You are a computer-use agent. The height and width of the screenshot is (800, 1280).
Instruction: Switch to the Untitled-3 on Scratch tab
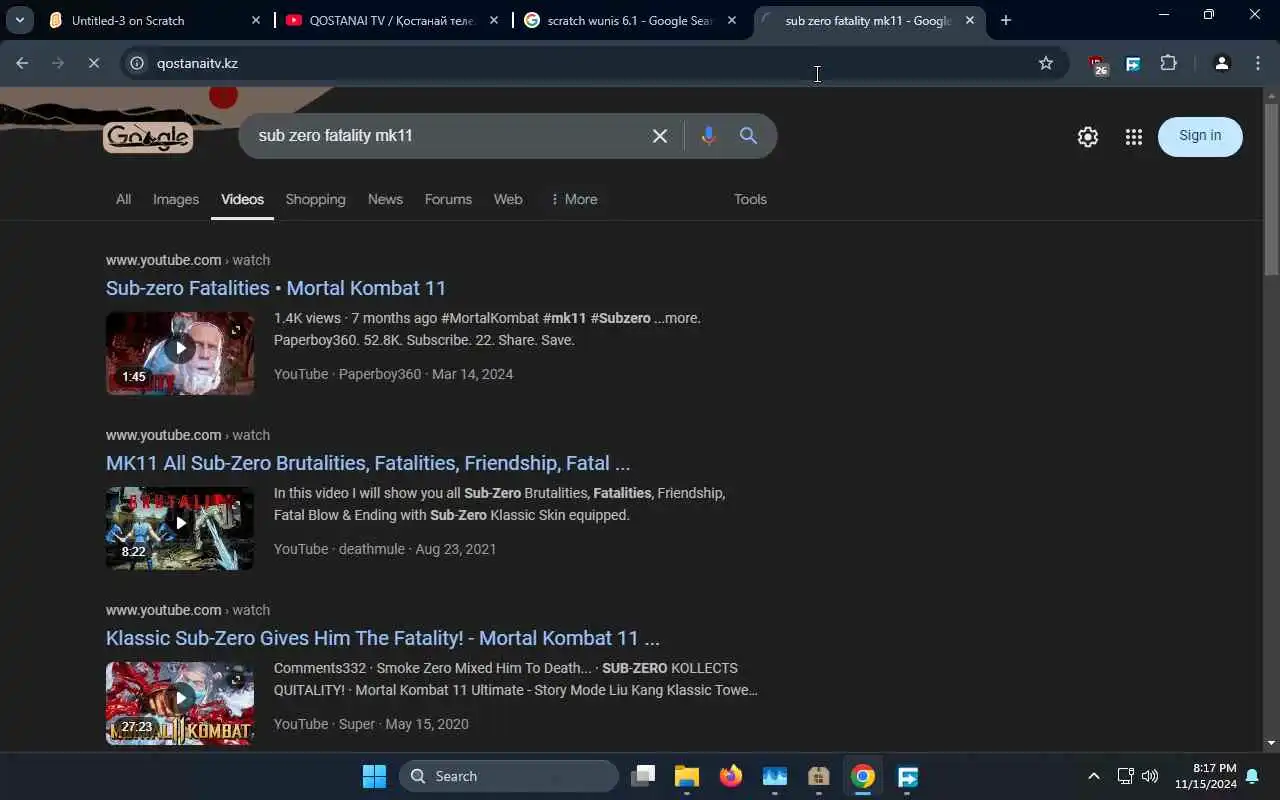coord(144,20)
